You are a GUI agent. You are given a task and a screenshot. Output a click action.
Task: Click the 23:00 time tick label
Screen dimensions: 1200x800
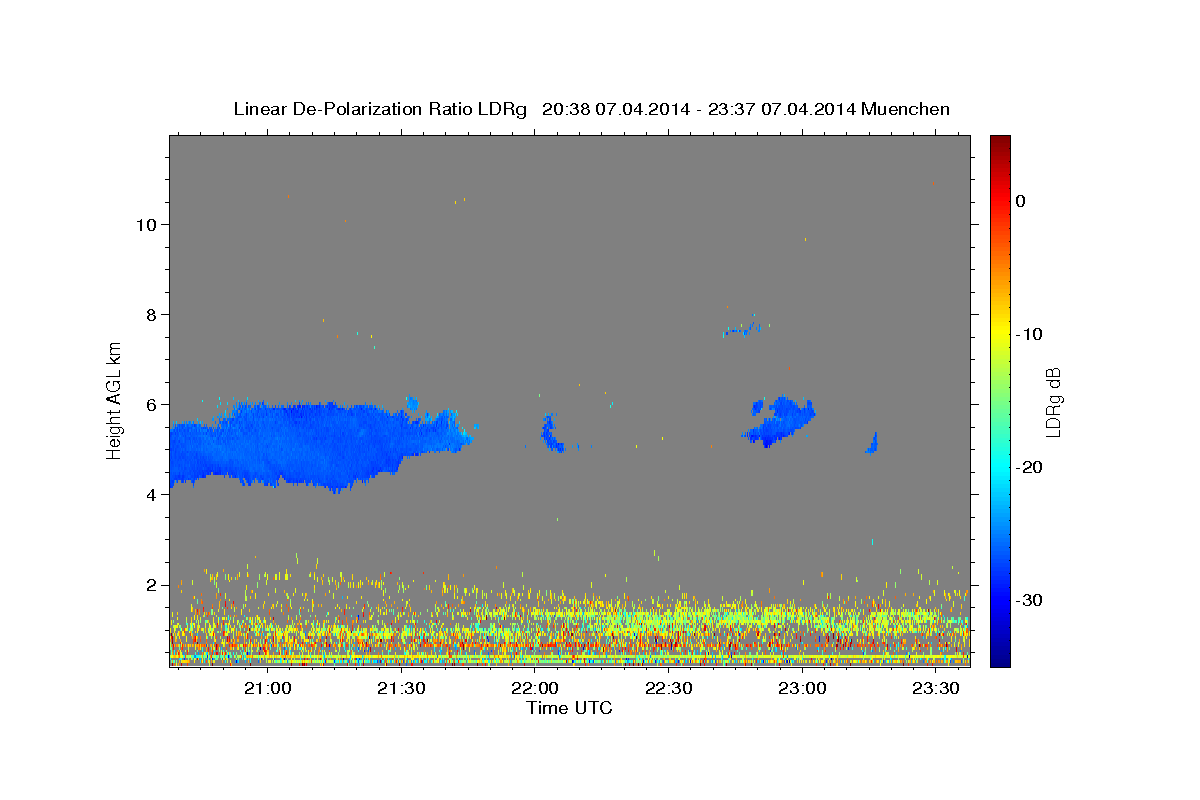click(802, 688)
